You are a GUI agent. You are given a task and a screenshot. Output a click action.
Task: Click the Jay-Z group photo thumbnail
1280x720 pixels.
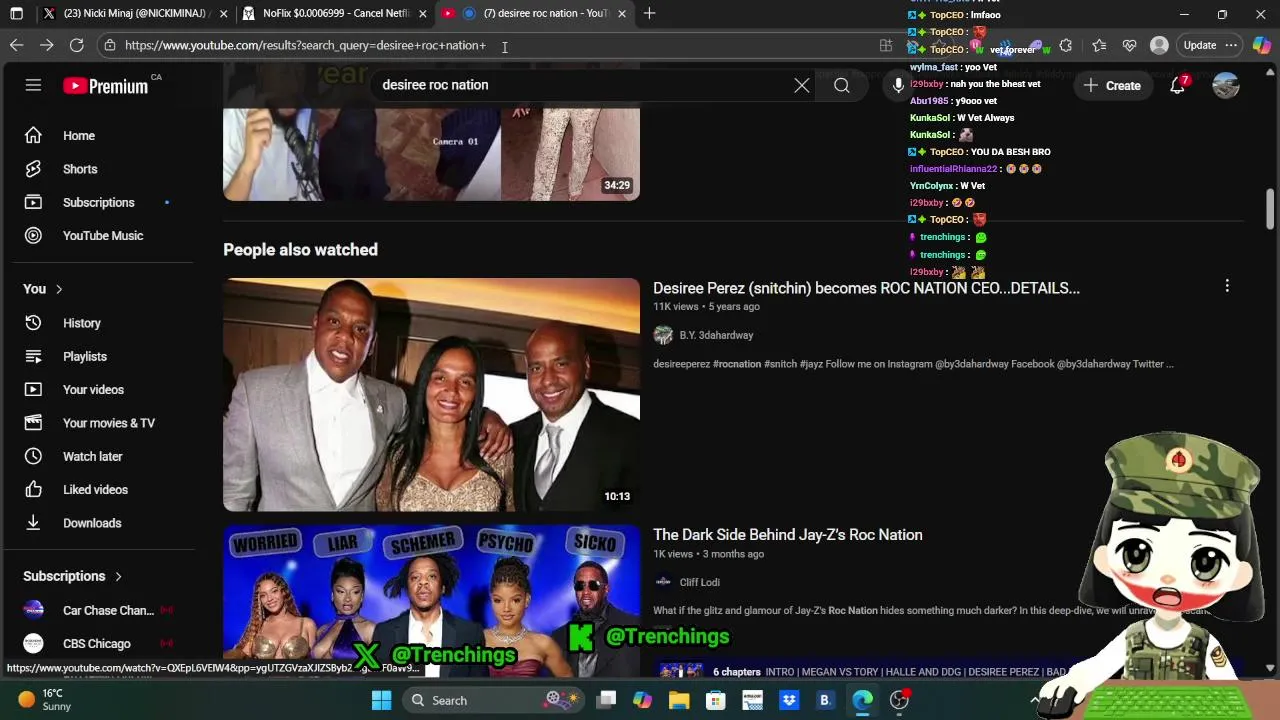click(431, 395)
